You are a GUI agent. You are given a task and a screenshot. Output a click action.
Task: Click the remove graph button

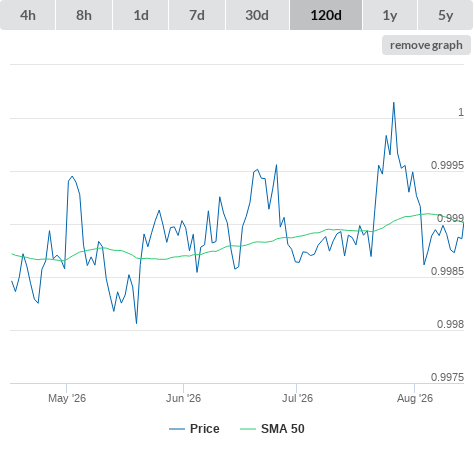click(426, 45)
